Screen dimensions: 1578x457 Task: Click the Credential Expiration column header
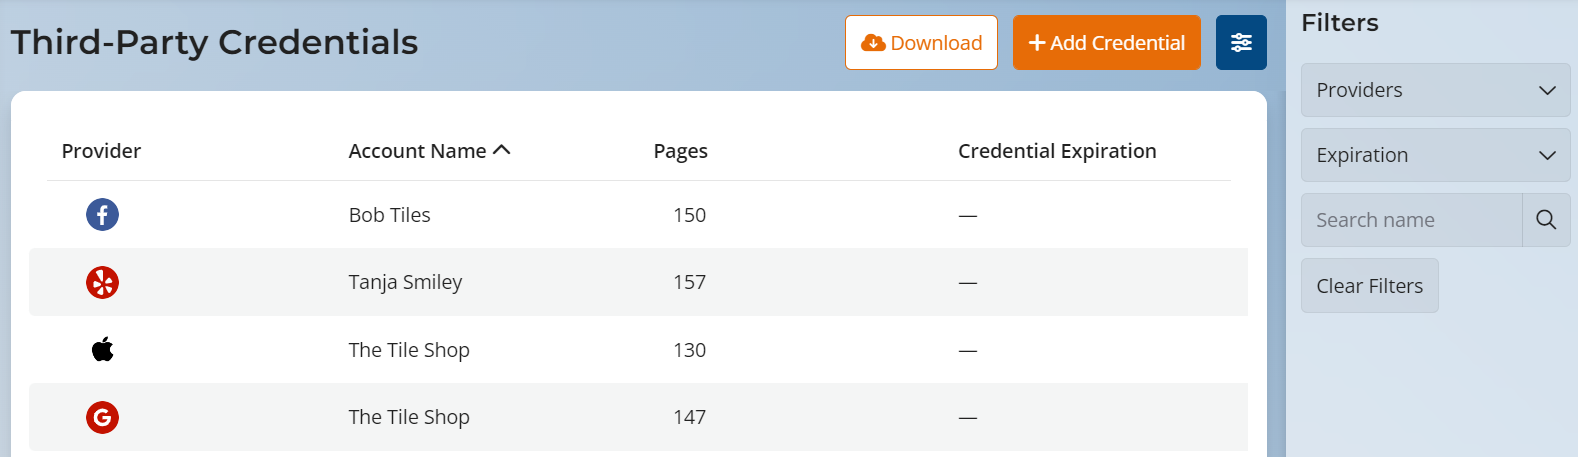point(1057,151)
